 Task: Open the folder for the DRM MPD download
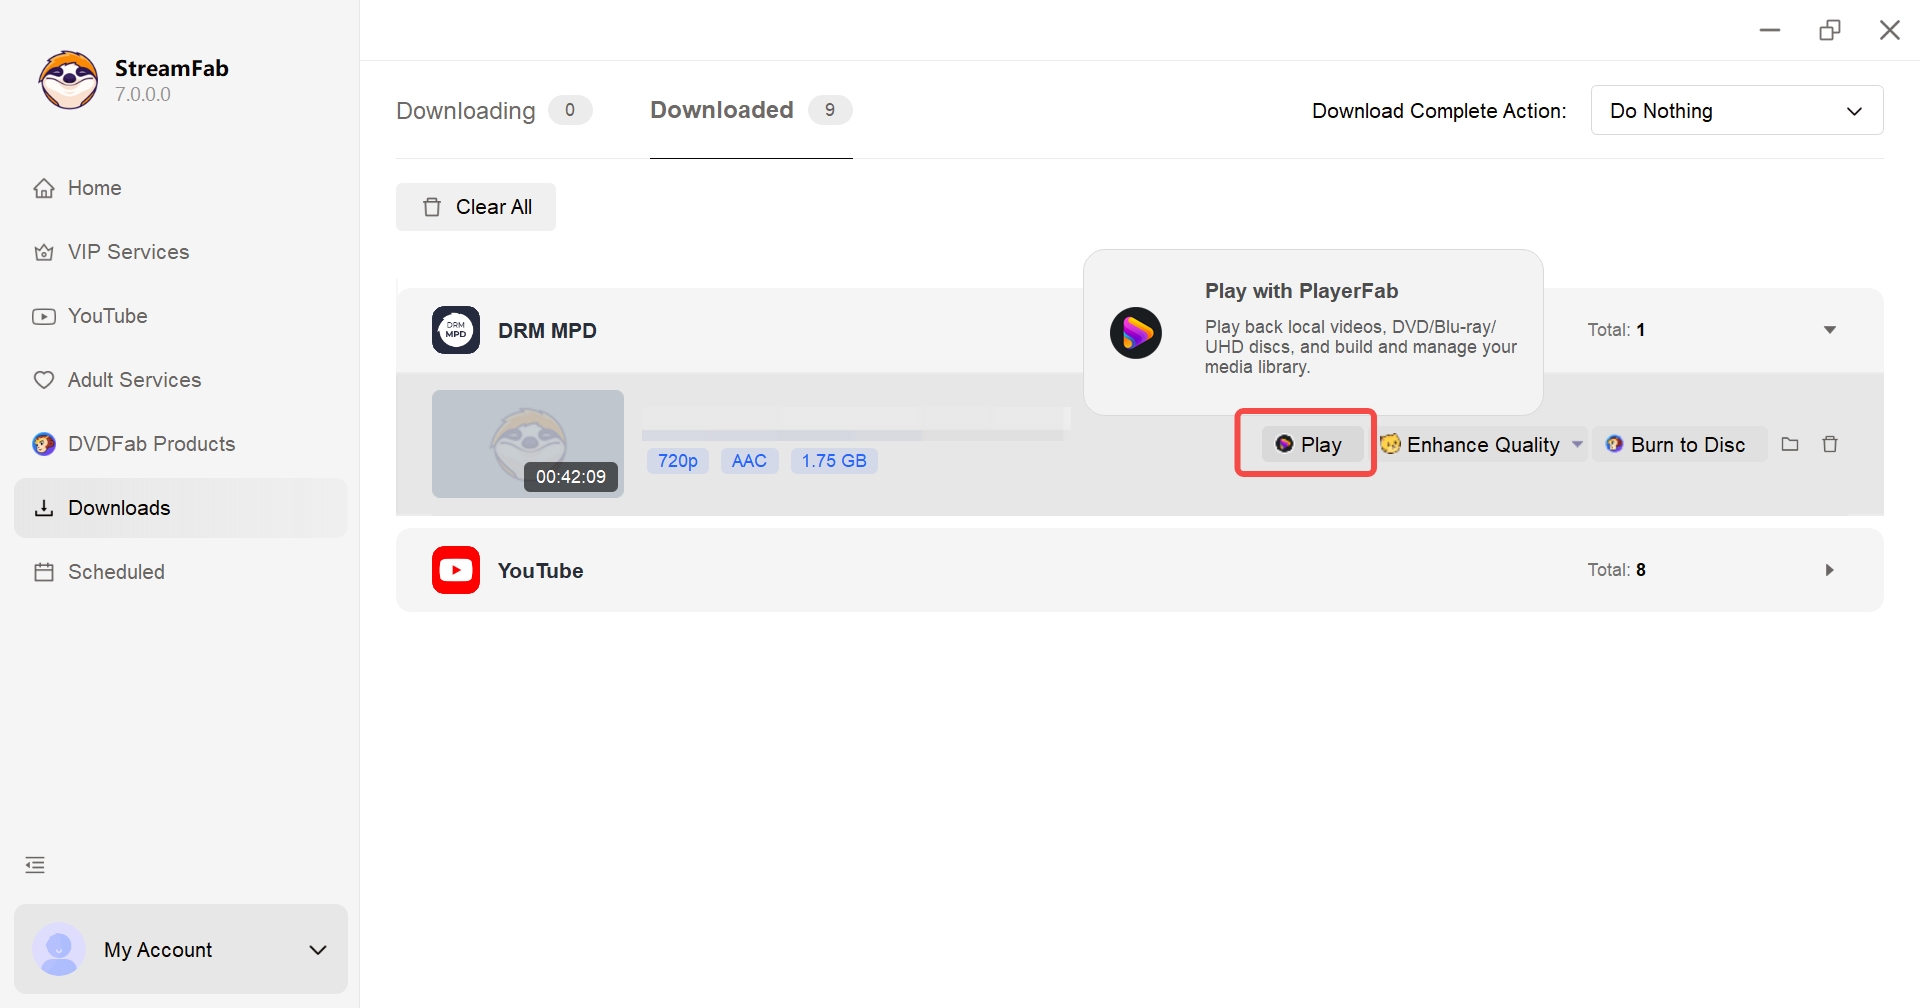coord(1790,444)
